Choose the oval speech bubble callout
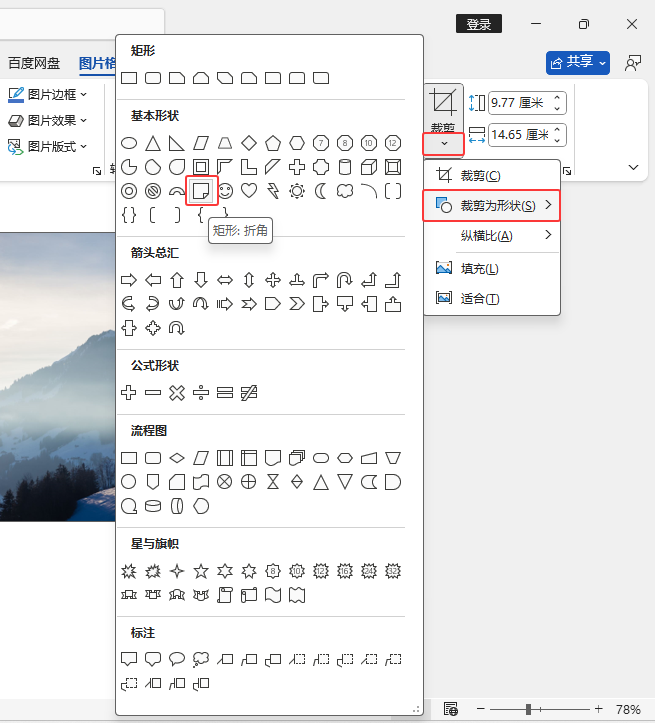Viewport: 655px width, 723px height. 177,659
